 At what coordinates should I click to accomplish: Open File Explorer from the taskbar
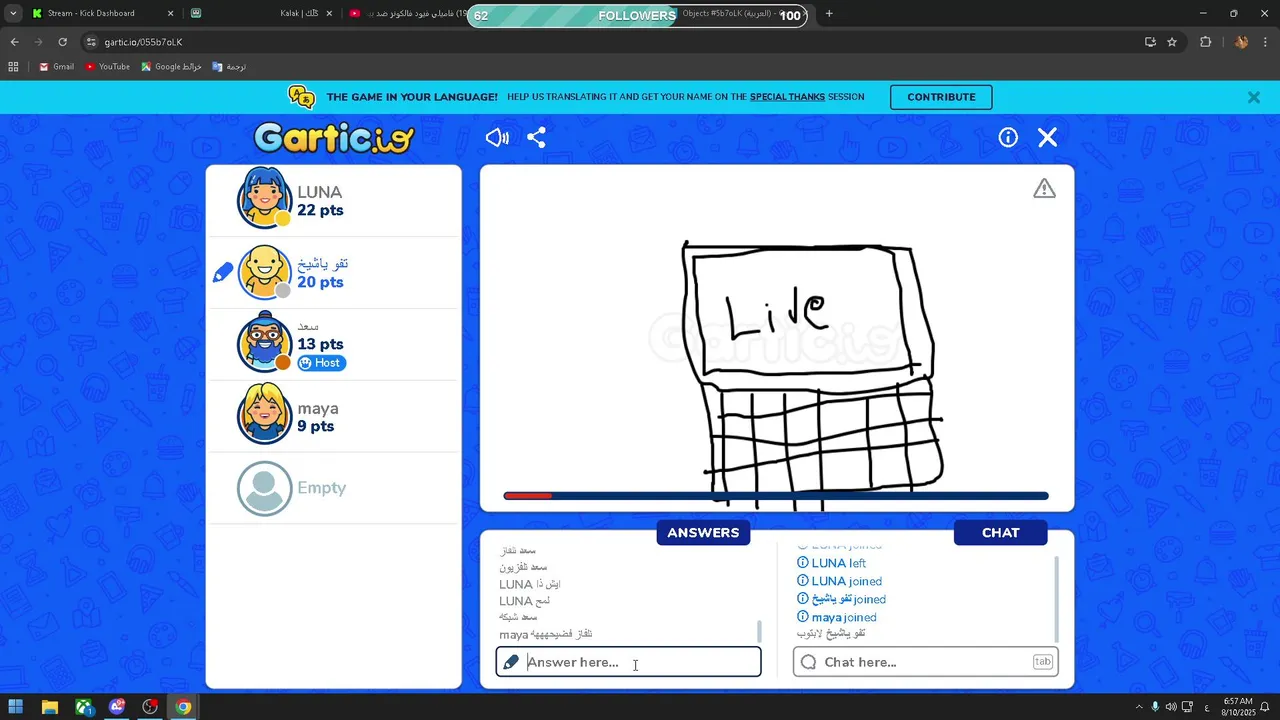[49, 707]
